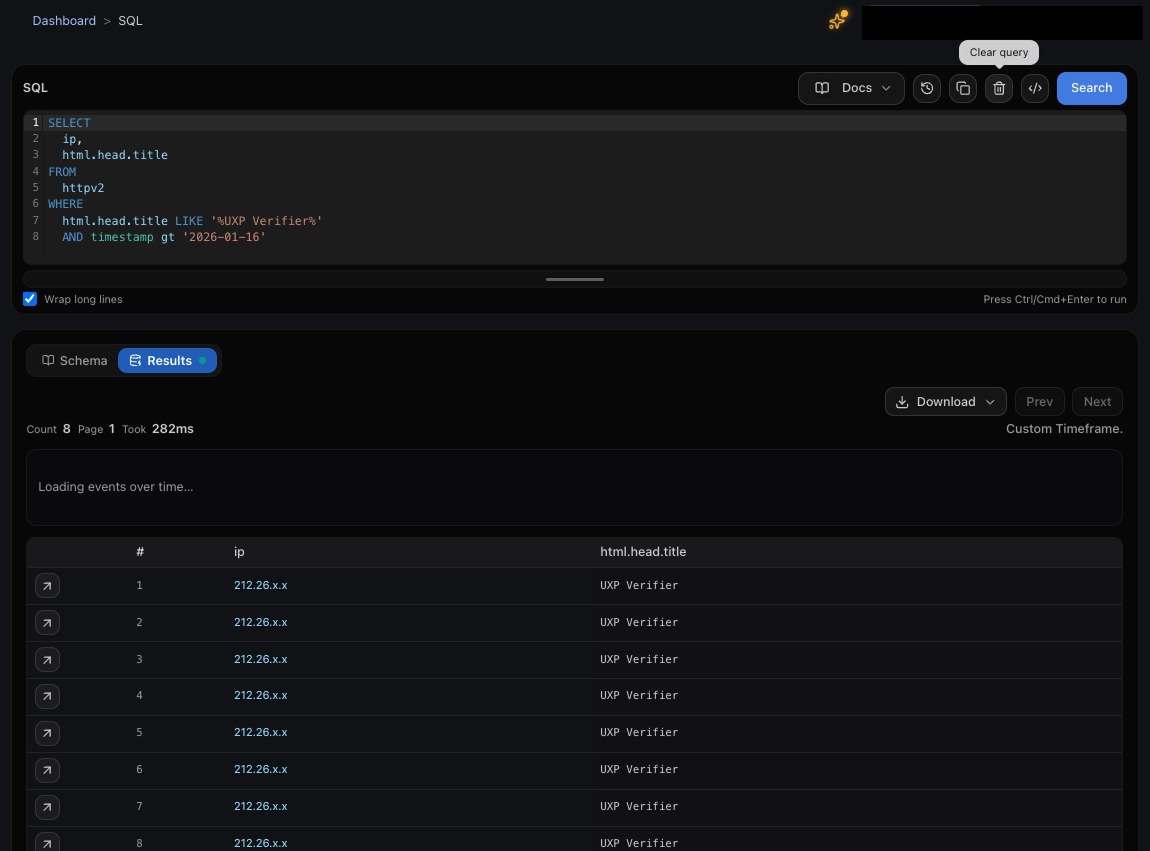Image resolution: width=1150 pixels, height=851 pixels.
Task: Open IP link in row 8
Action: click(x=260, y=844)
